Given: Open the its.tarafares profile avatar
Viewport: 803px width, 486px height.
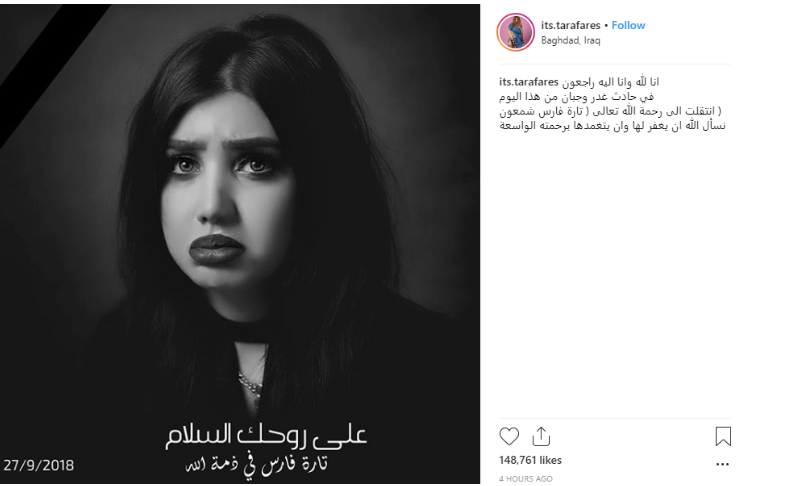Looking at the screenshot, I should 516,32.
